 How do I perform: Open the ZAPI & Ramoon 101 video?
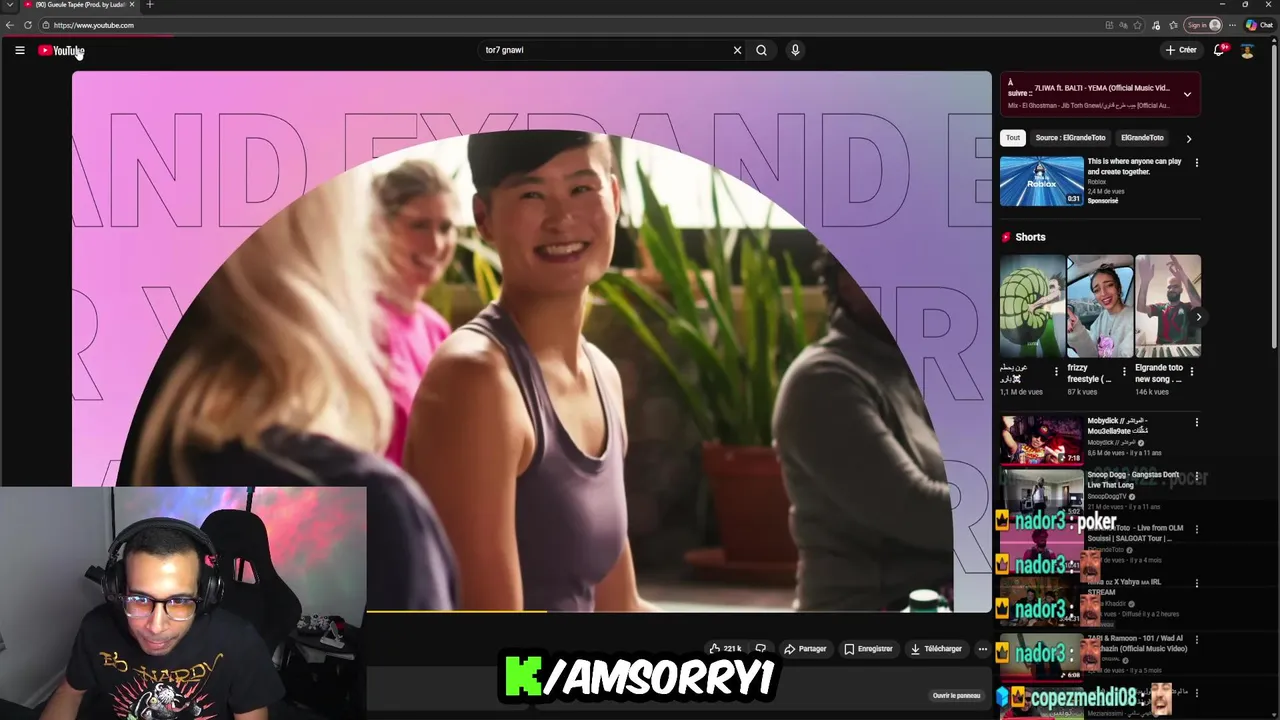click(x=1136, y=643)
